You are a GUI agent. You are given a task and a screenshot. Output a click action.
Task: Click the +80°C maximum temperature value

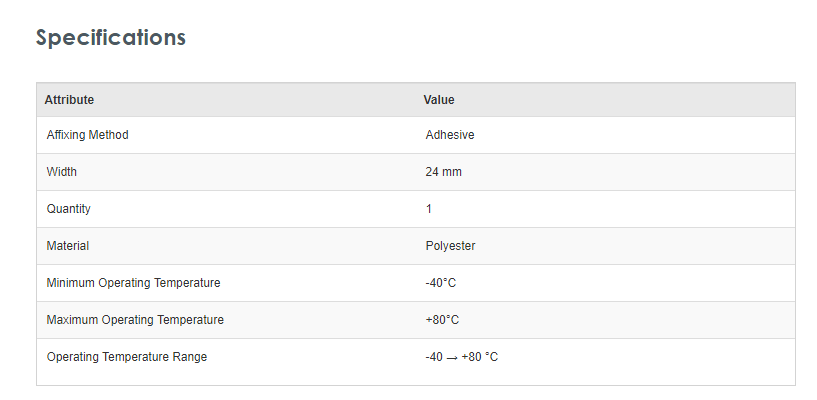[442, 320]
